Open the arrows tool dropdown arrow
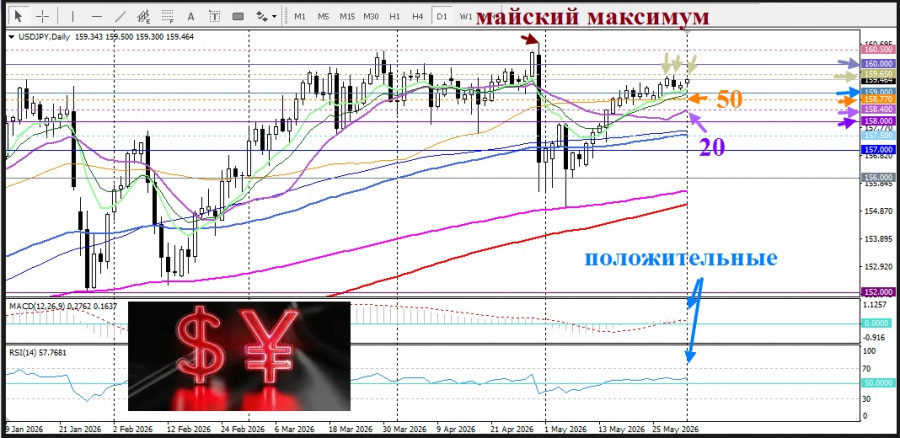This screenshot has height=438, width=900. pyautogui.click(x=274, y=17)
